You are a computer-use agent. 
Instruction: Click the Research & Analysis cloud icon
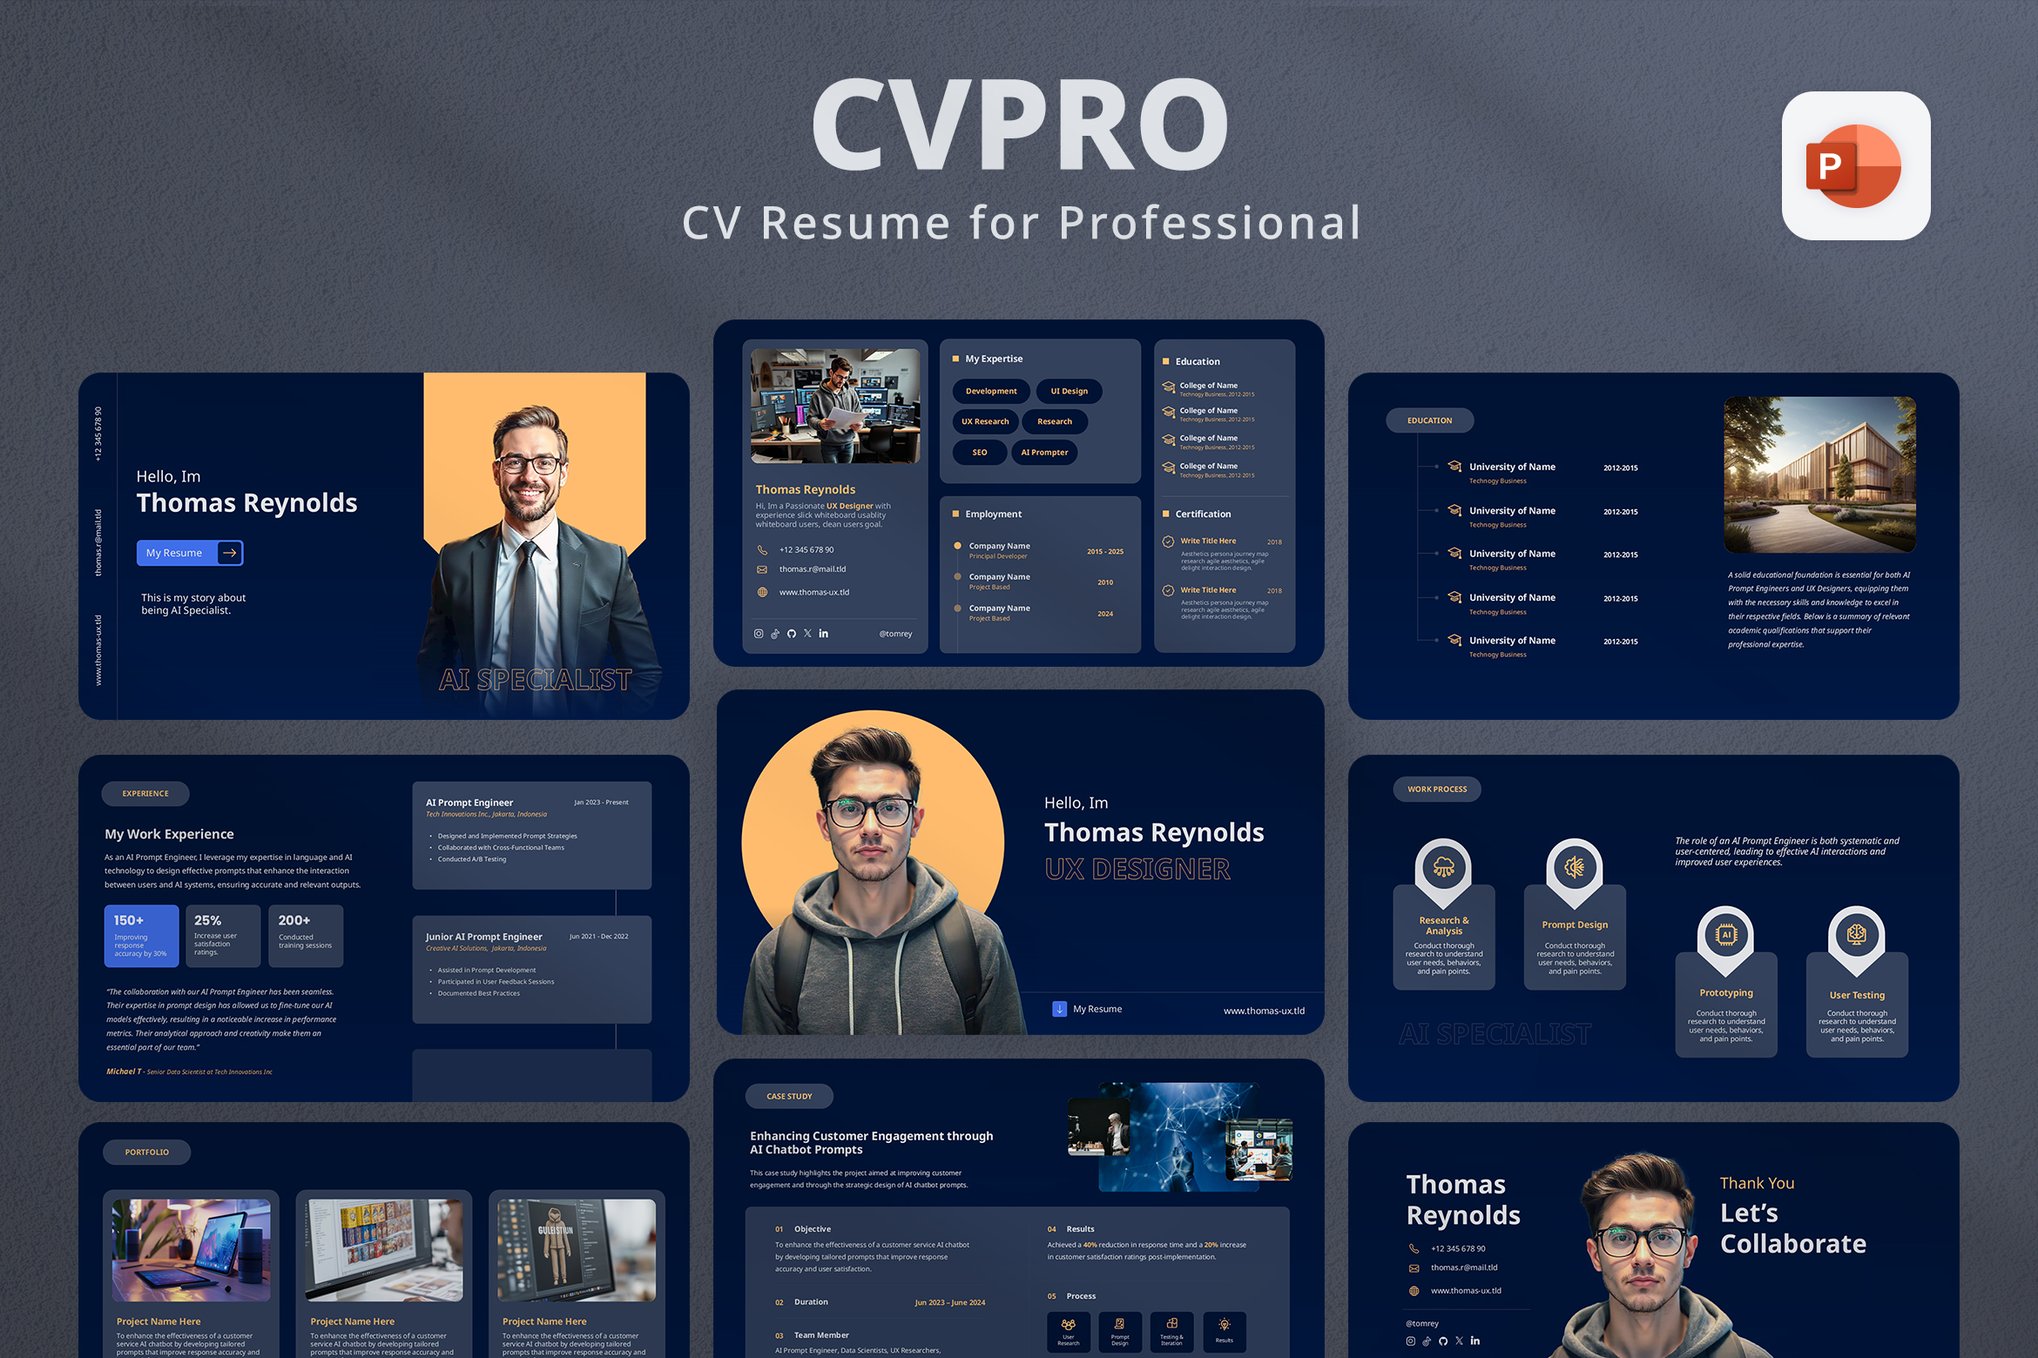pyautogui.click(x=1443, y=867)
